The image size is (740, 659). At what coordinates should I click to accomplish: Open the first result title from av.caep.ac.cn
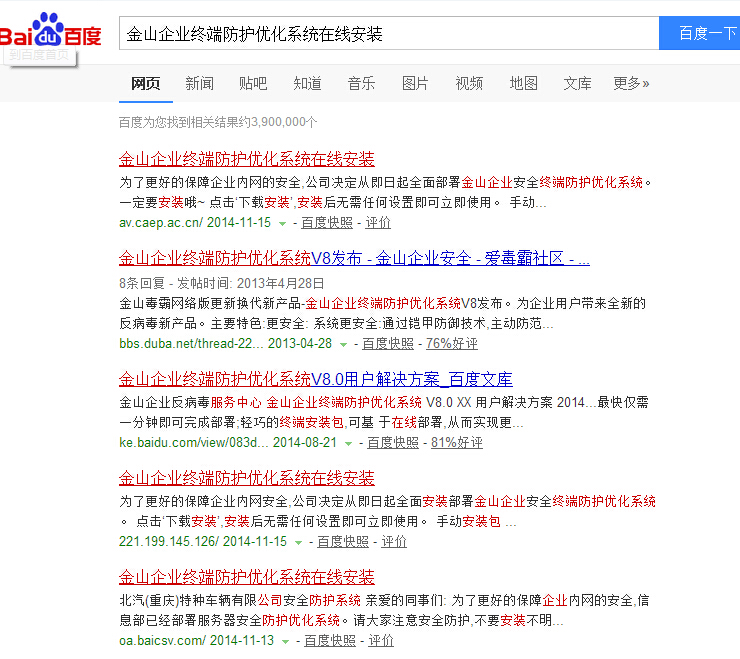(246, 159)
